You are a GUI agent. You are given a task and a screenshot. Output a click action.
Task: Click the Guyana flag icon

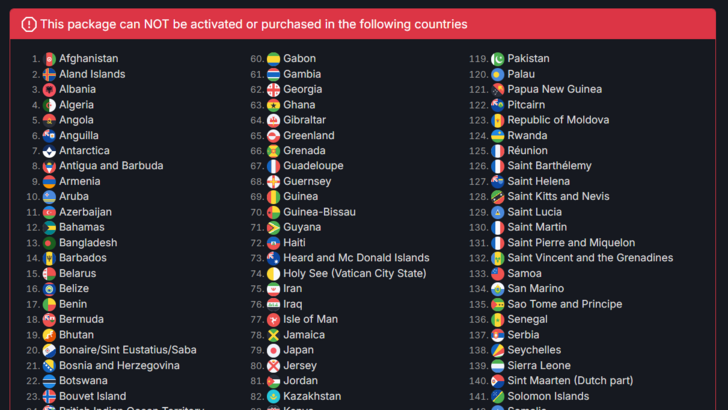273,228
